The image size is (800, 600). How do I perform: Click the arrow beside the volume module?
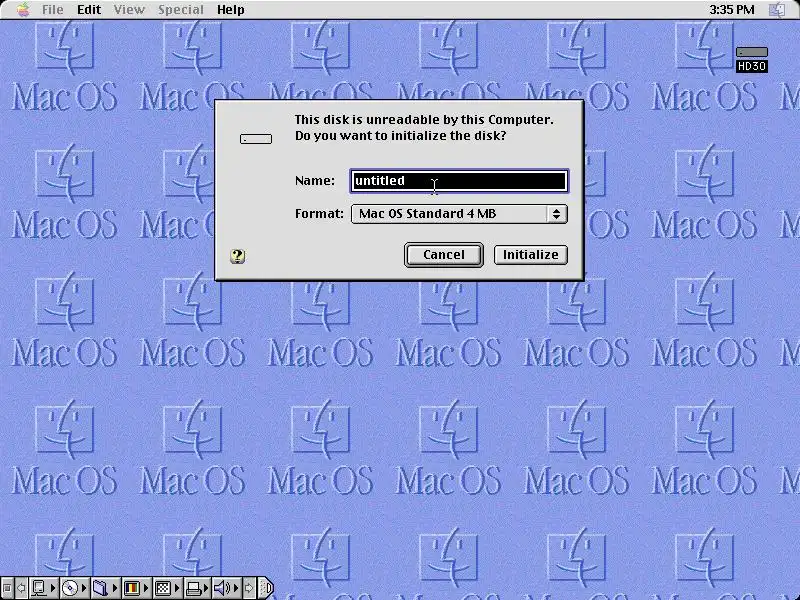click(x=236, y=588)
